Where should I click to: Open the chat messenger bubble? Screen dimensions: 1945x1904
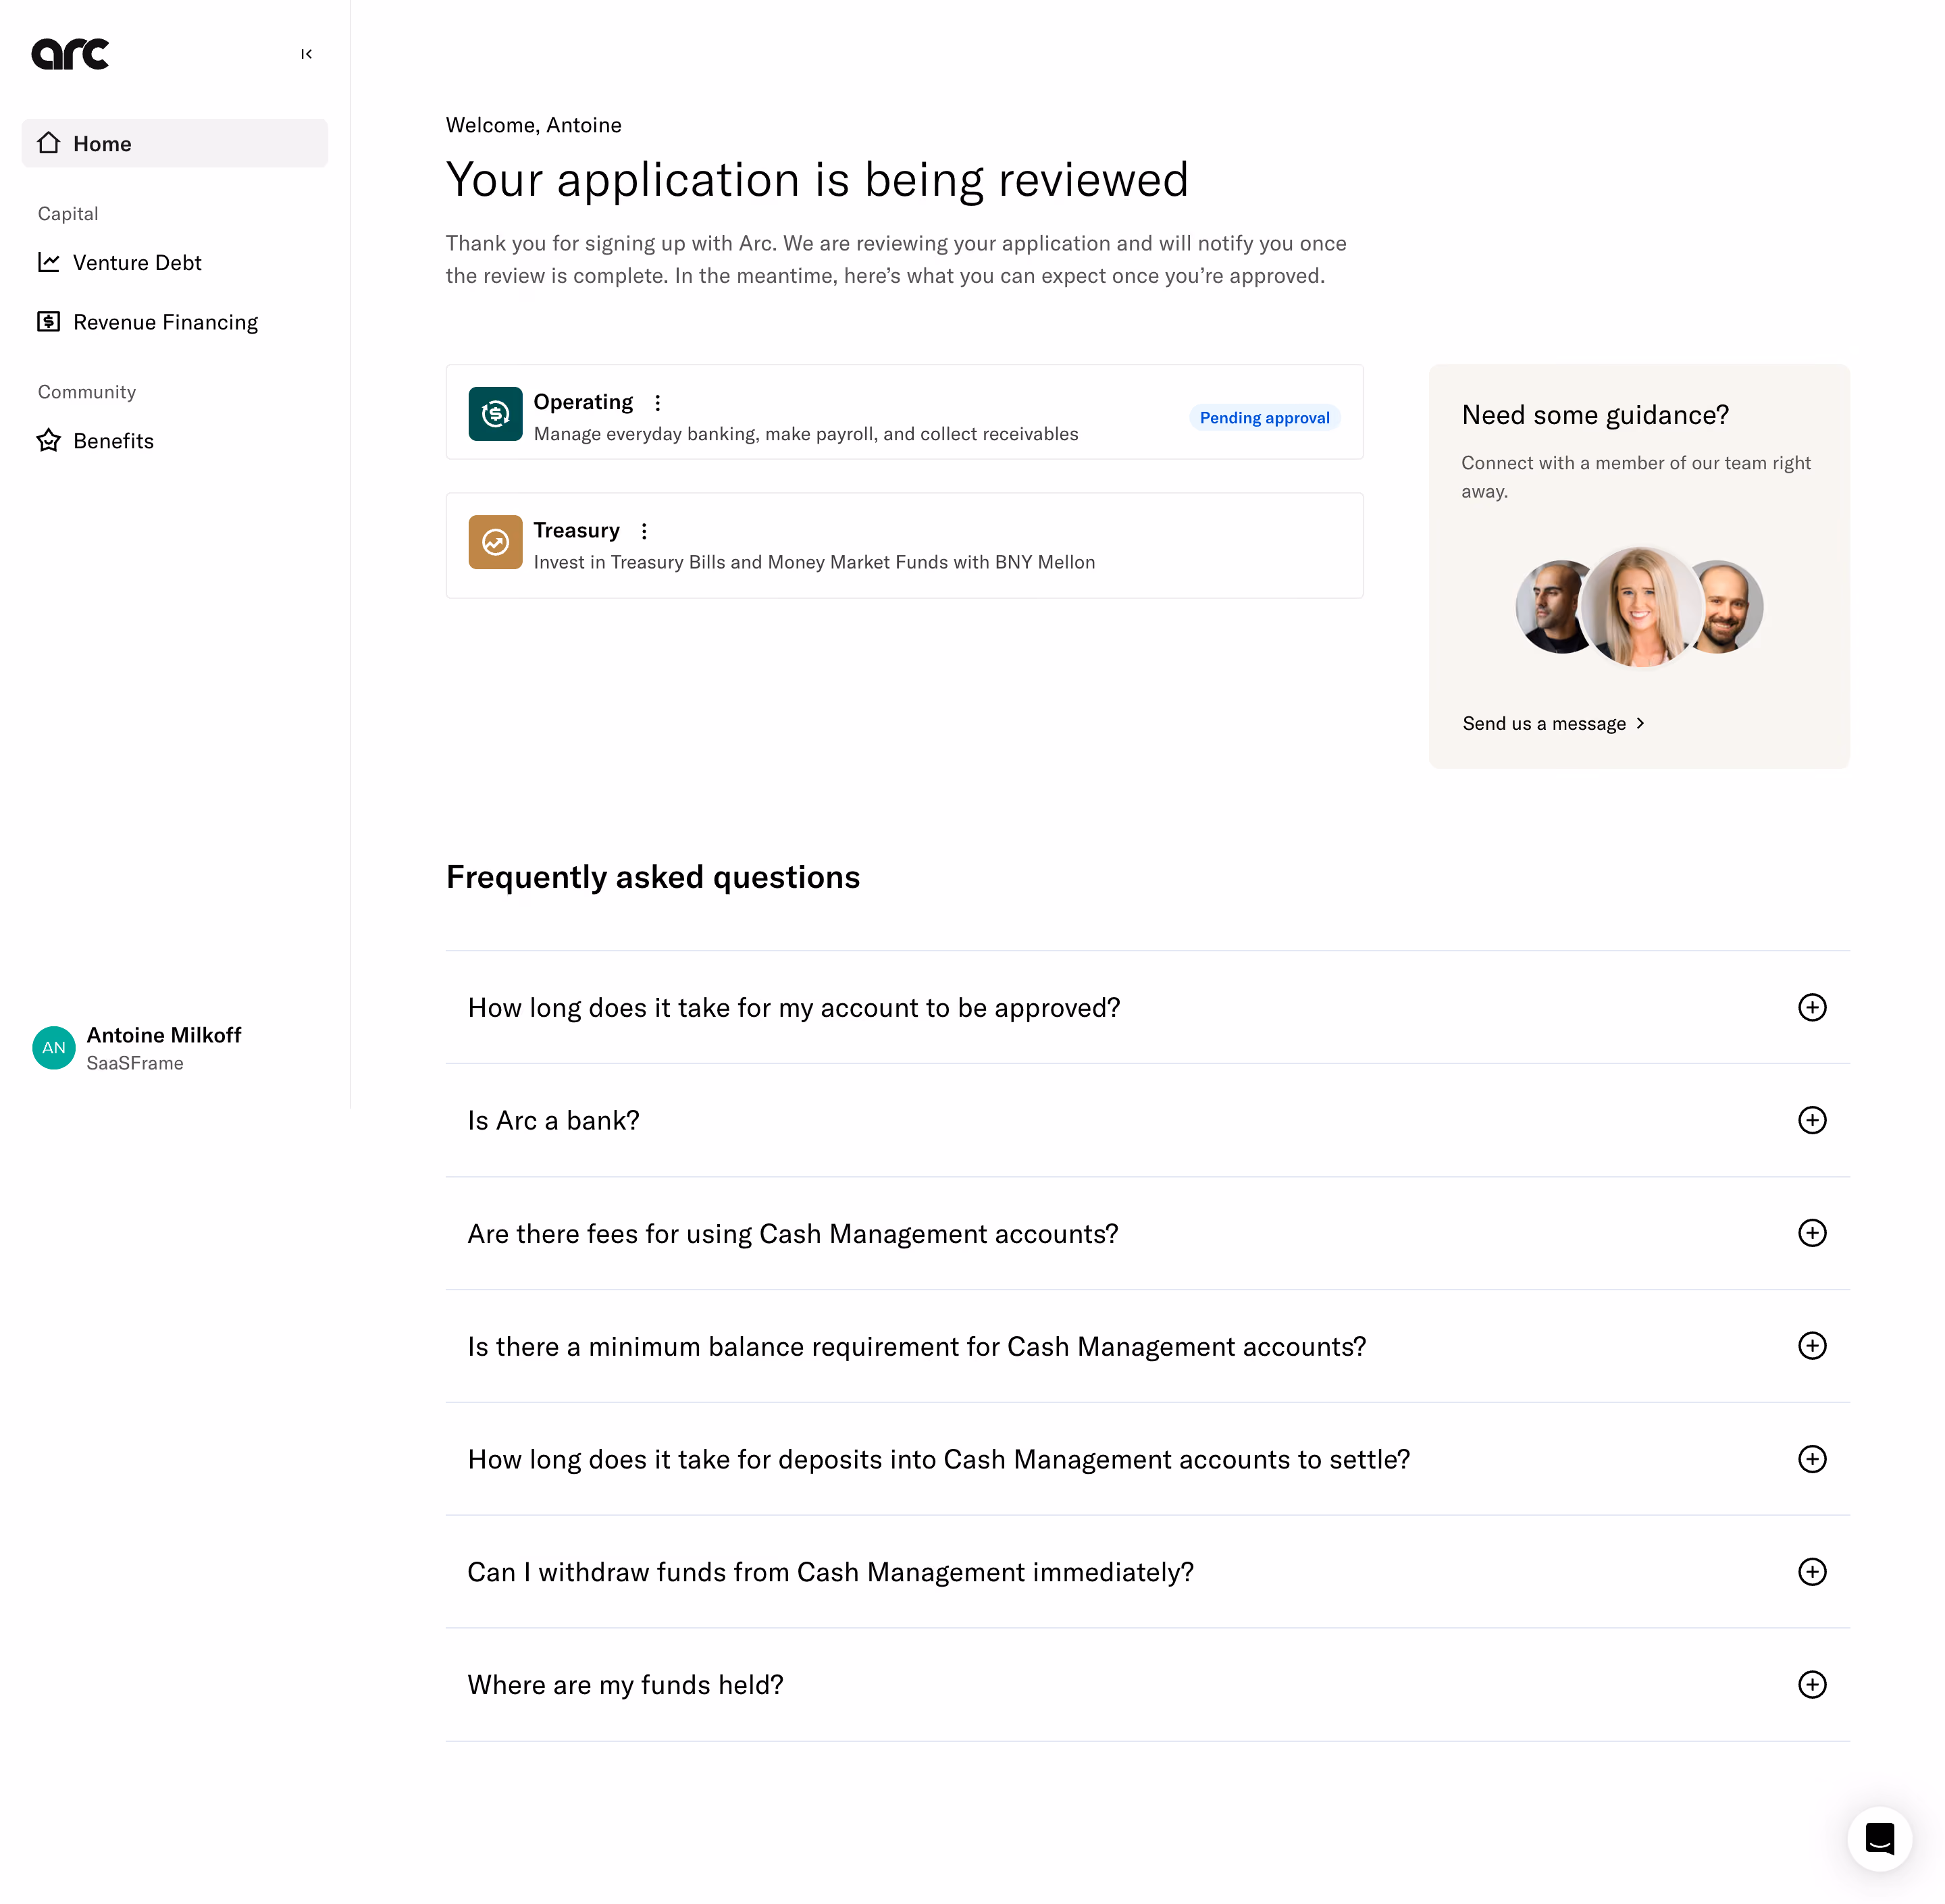[x=1880, y=1838]
